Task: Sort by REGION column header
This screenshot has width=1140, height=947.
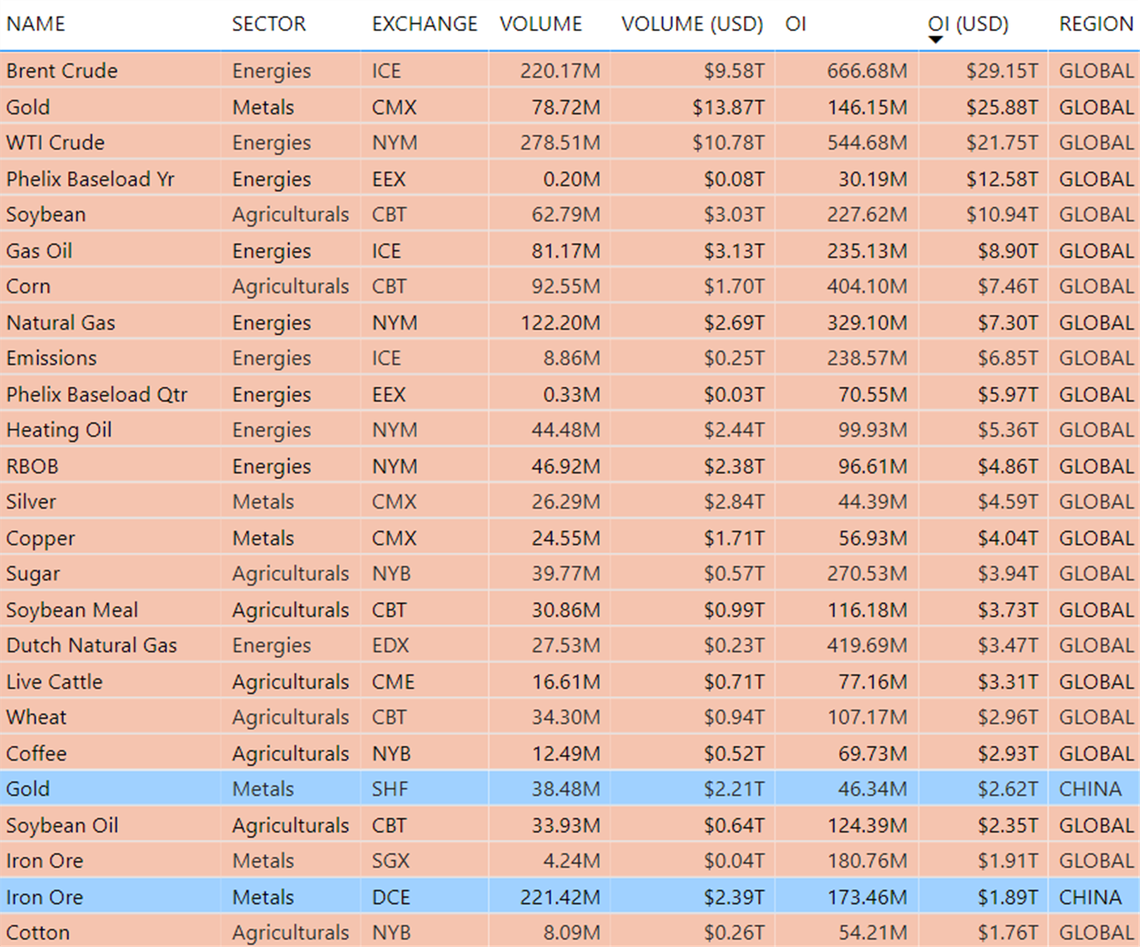Action: point(1096,24)
